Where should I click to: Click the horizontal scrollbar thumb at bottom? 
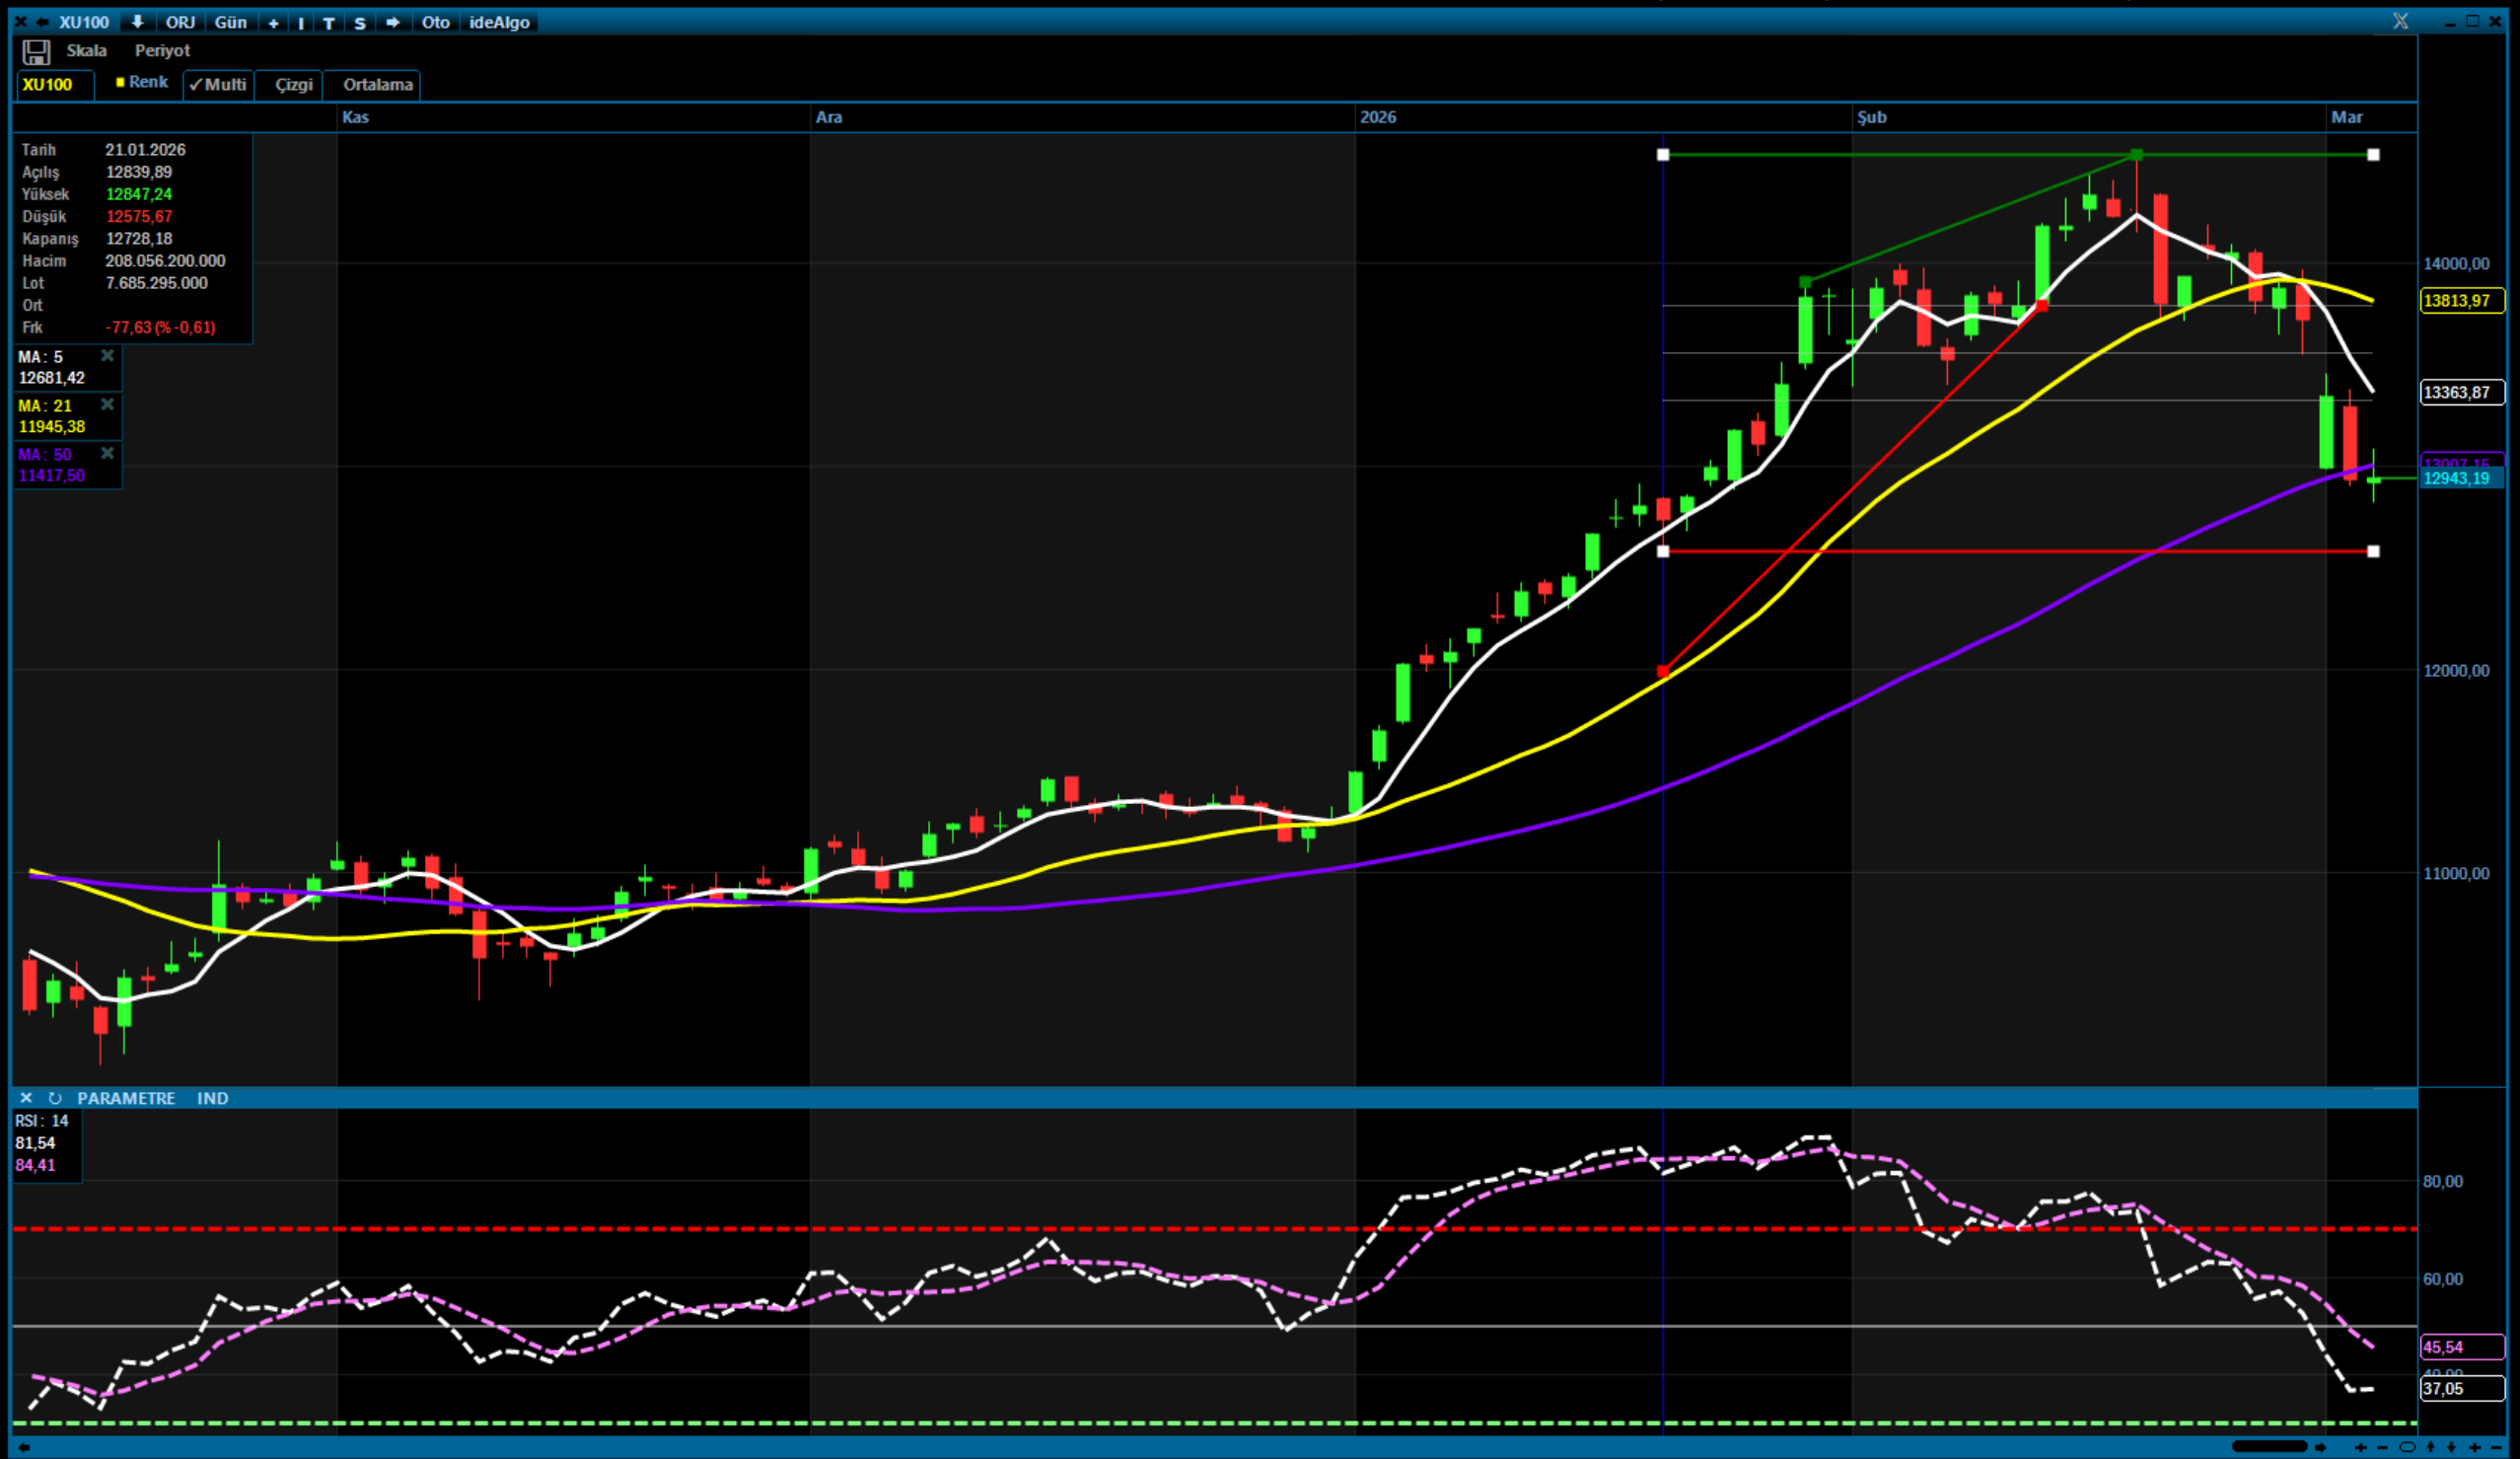coord(2268,1447)
